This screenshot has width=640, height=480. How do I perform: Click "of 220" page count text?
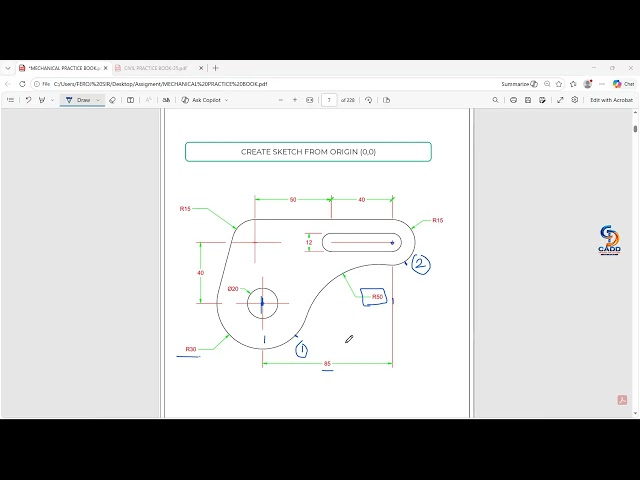pos(348,100)
